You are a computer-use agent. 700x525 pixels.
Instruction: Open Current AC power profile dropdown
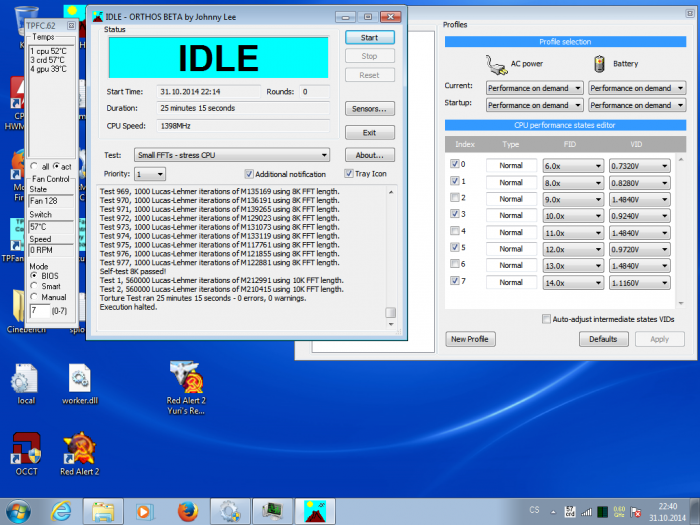[533, 88]
